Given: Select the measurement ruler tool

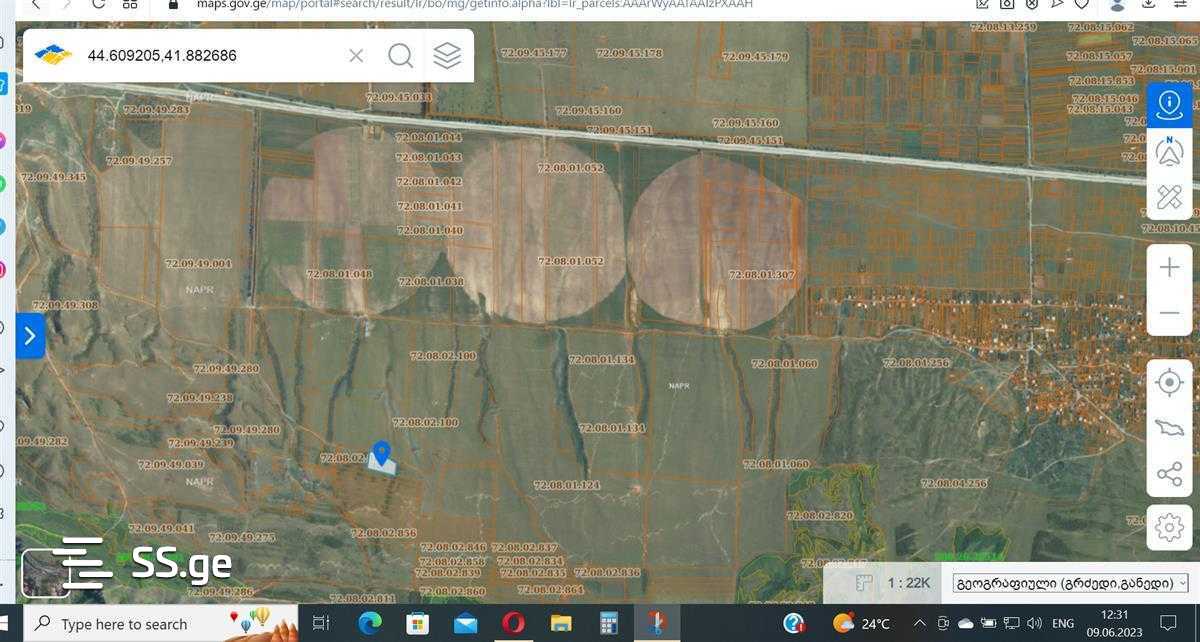Looking at the screenshot, I should 1169,197.
